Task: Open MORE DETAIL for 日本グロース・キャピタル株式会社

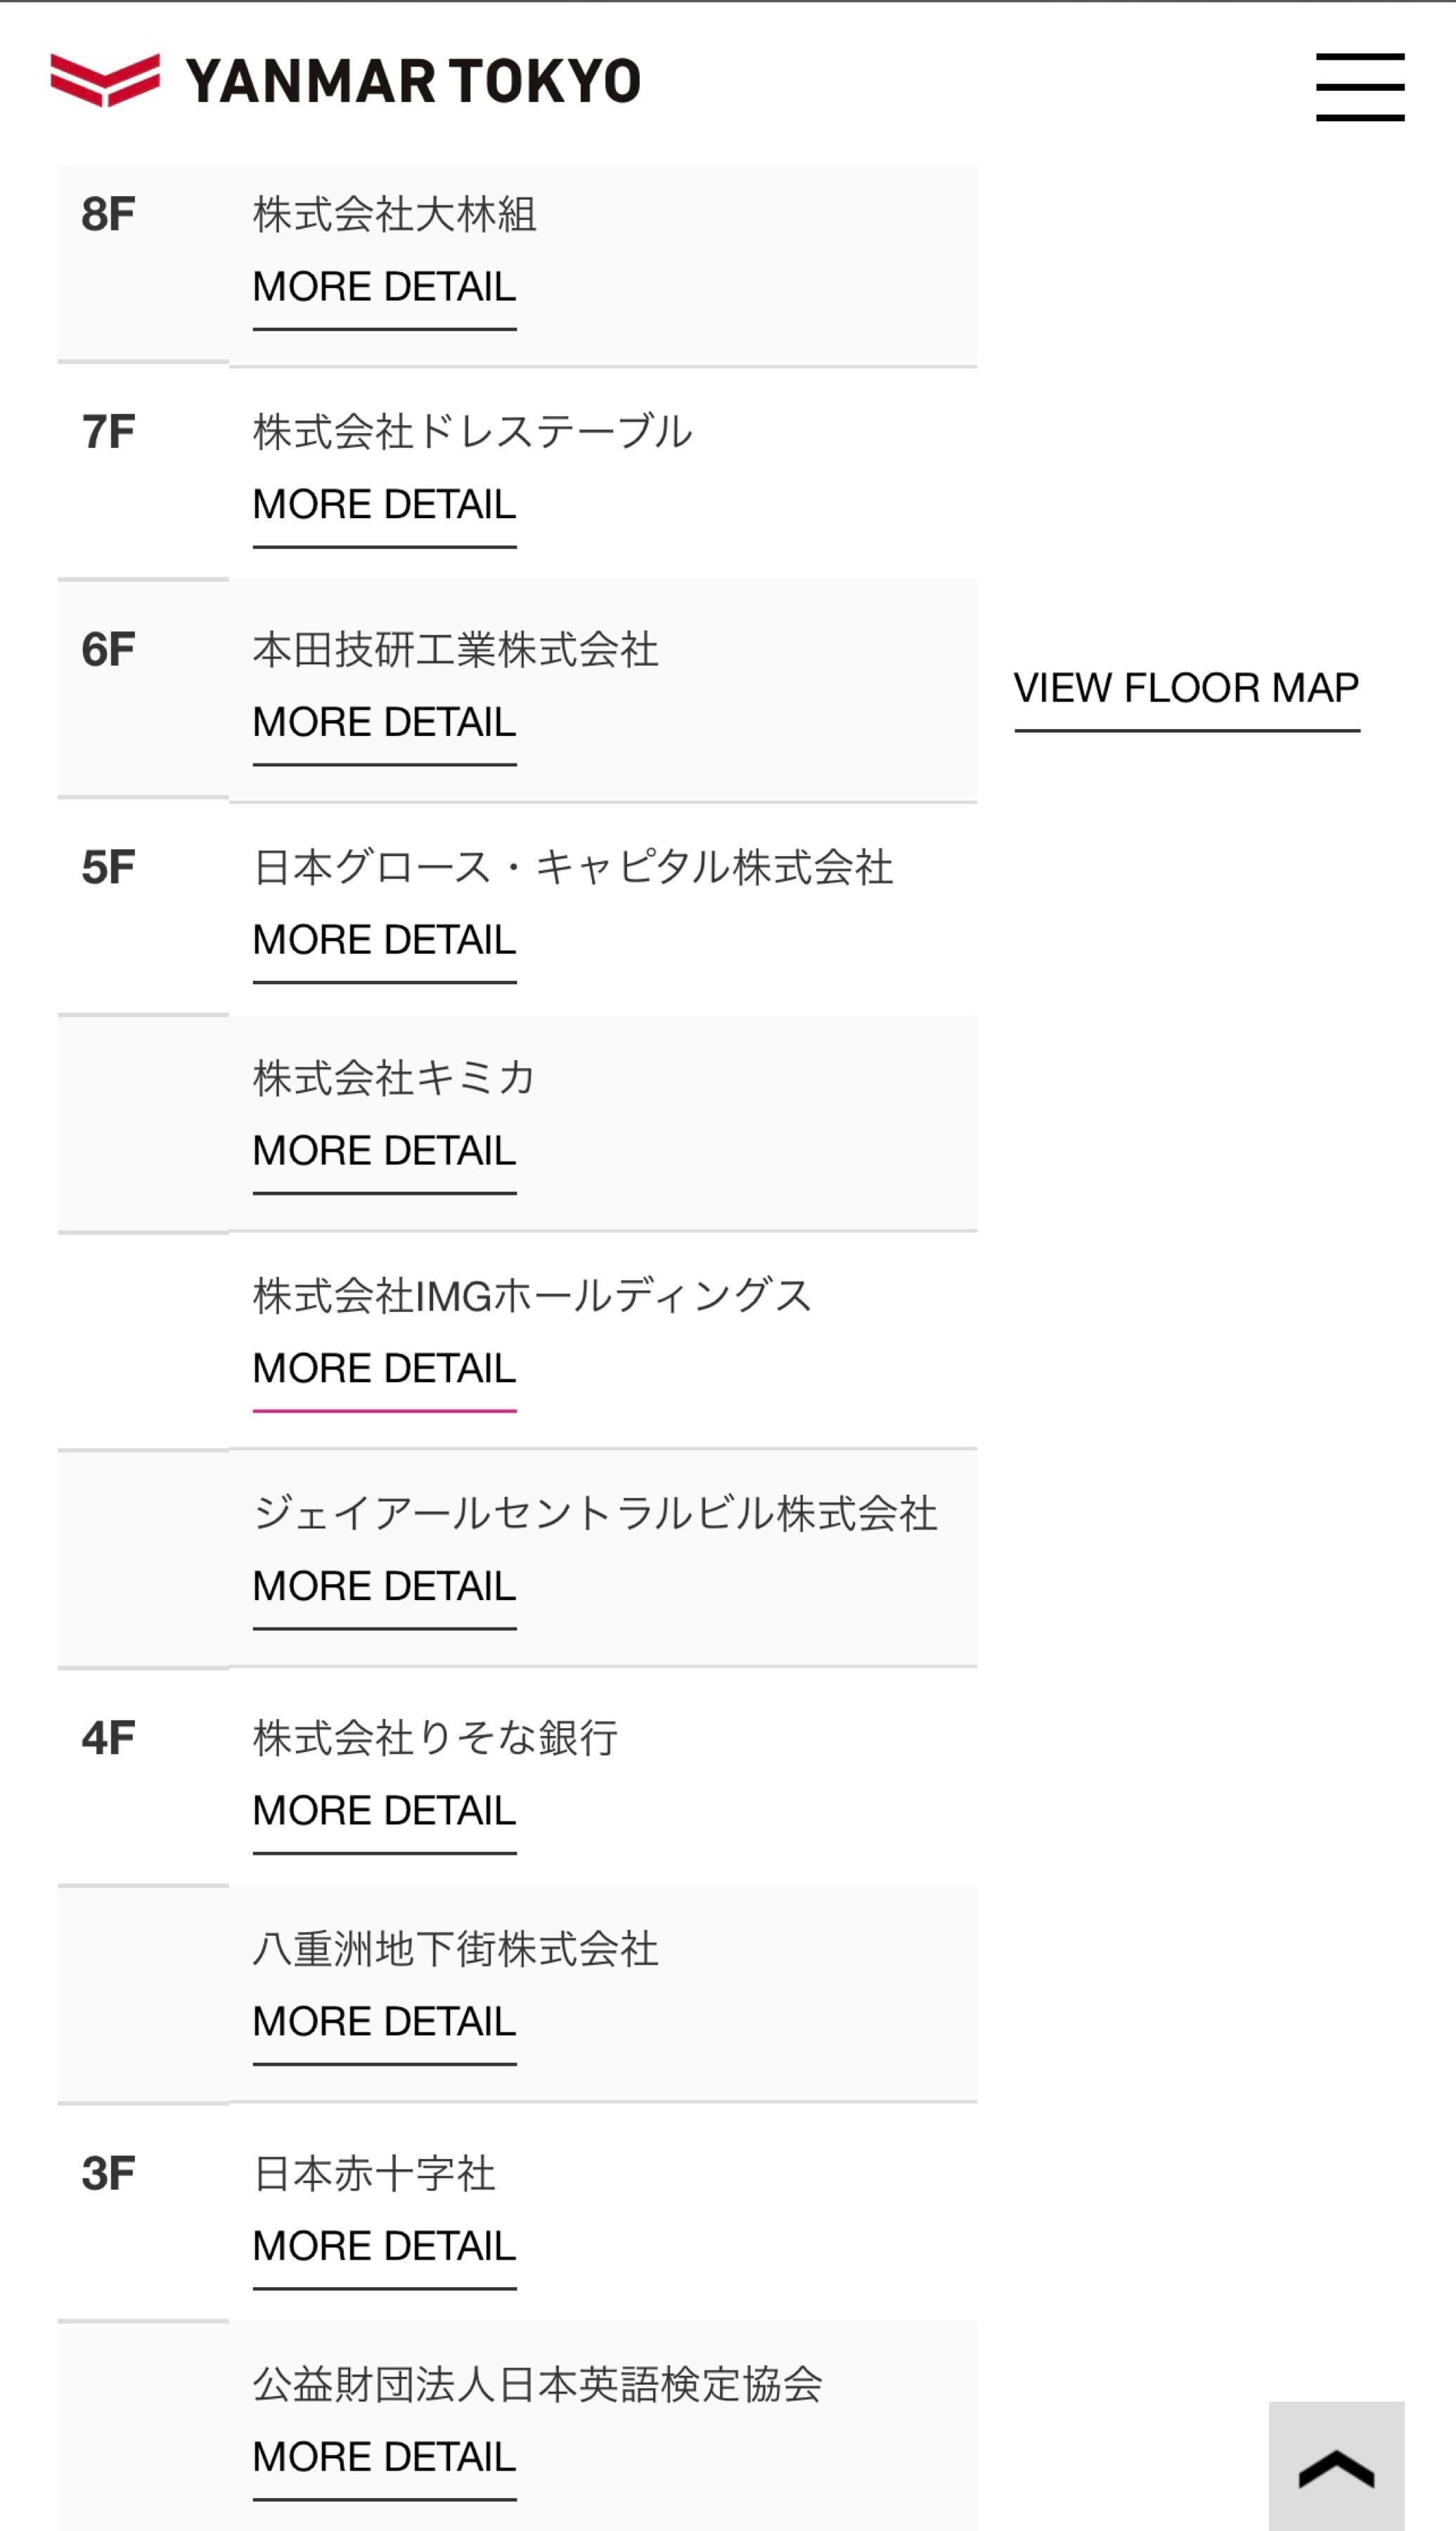Action: pos(384,940)
